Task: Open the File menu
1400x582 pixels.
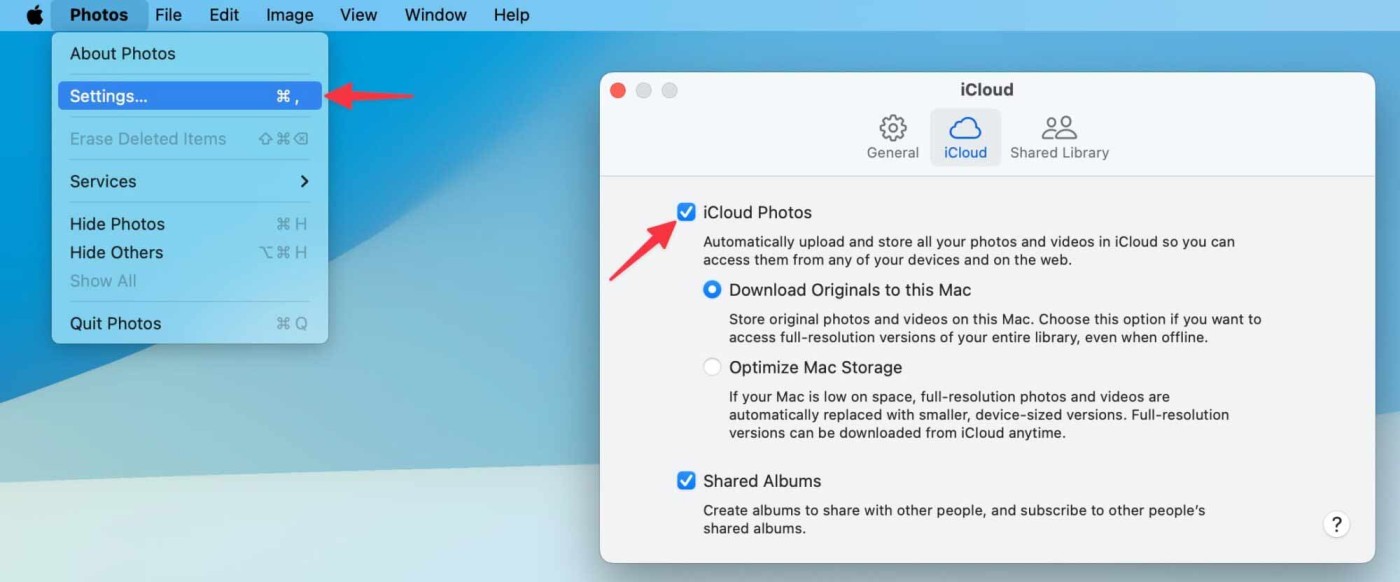Action: [168, 15]
